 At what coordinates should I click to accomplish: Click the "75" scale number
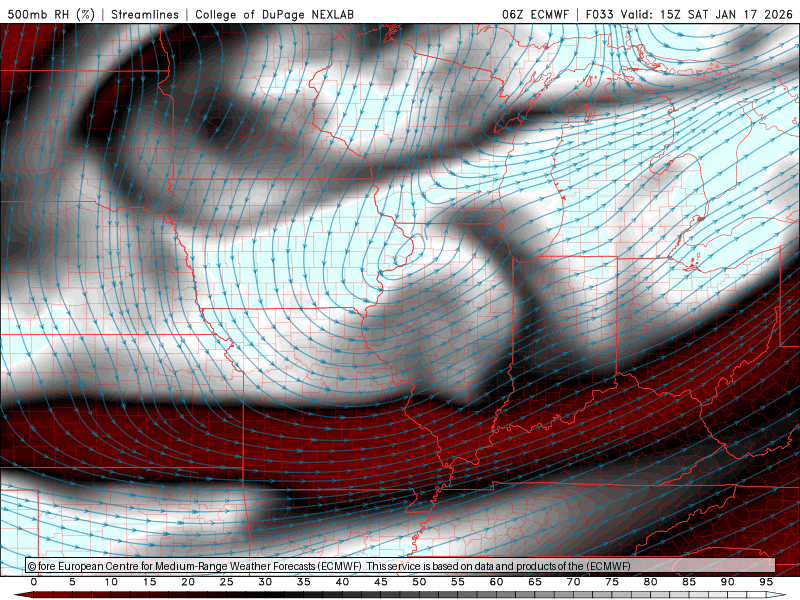pos(612,582)
